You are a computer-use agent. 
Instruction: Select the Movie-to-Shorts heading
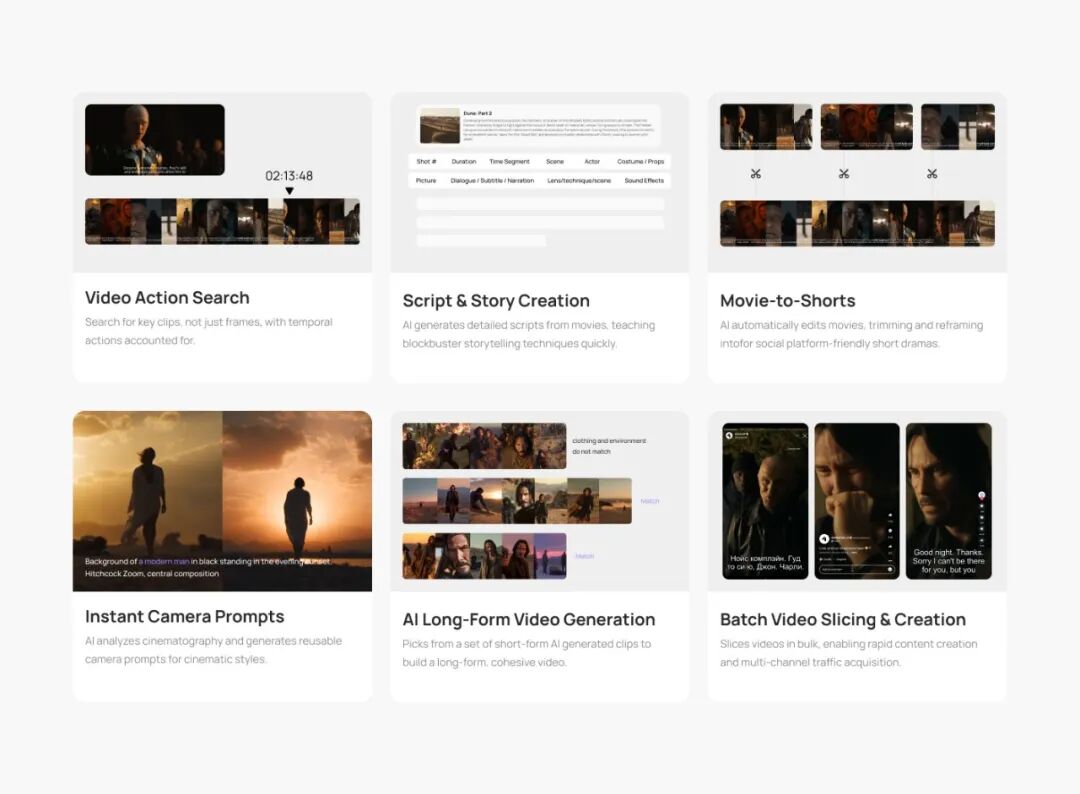click(x=788, y=301)
